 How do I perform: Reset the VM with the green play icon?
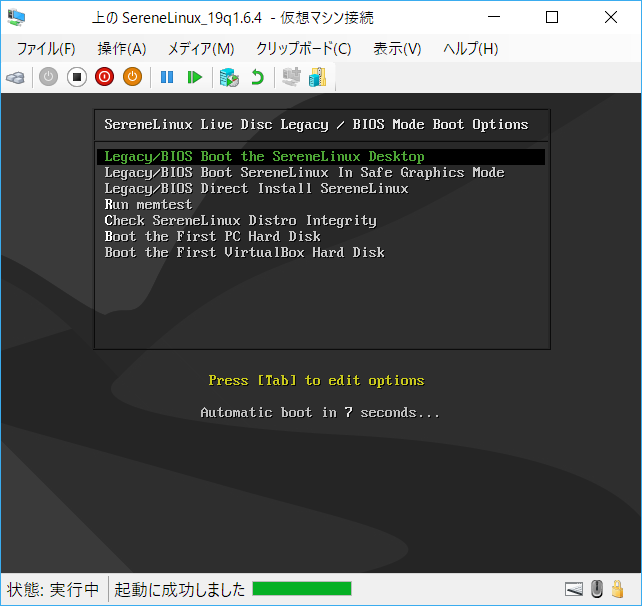tap(195, 77)
